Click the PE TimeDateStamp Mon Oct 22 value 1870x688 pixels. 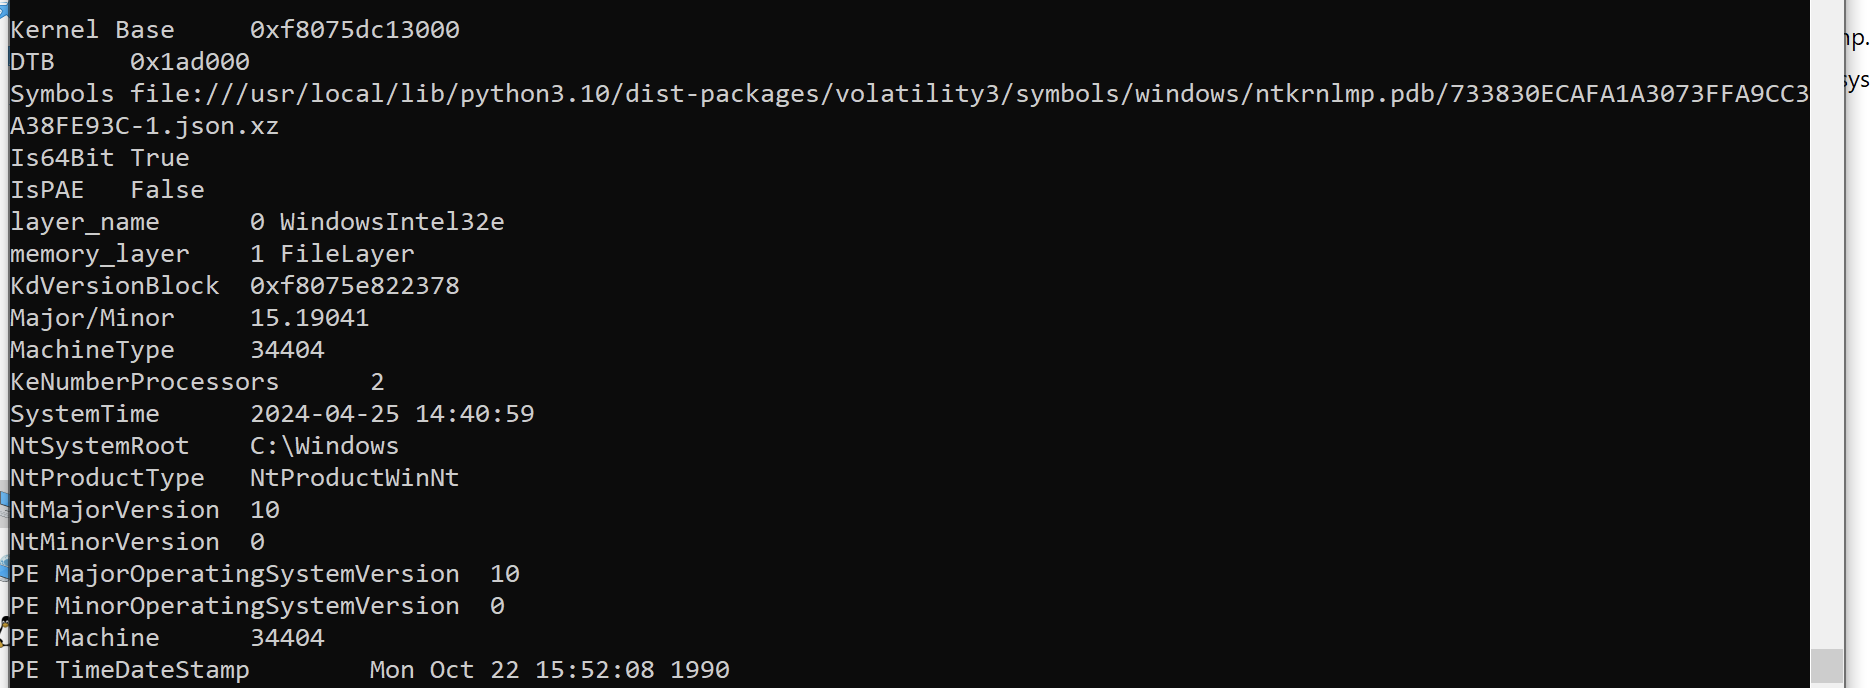coord(550,670)
